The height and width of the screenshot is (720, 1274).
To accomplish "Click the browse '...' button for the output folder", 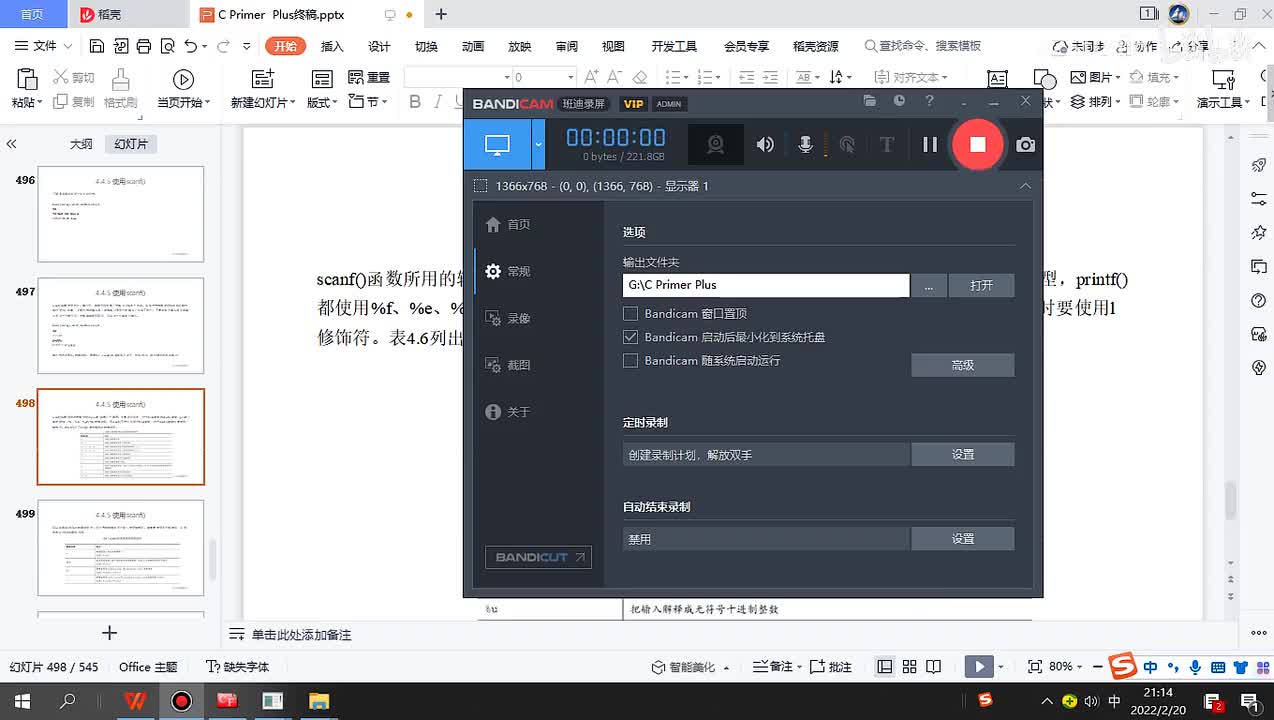I will pos(929,285).
